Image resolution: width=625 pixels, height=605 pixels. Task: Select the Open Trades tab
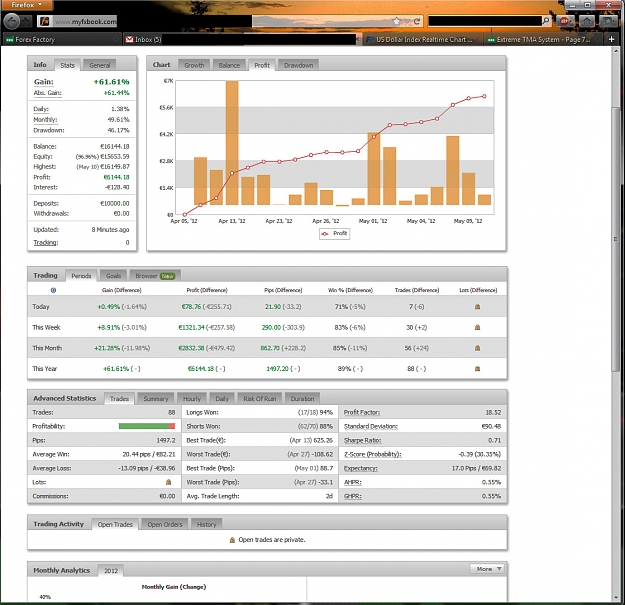click(115, 524)
